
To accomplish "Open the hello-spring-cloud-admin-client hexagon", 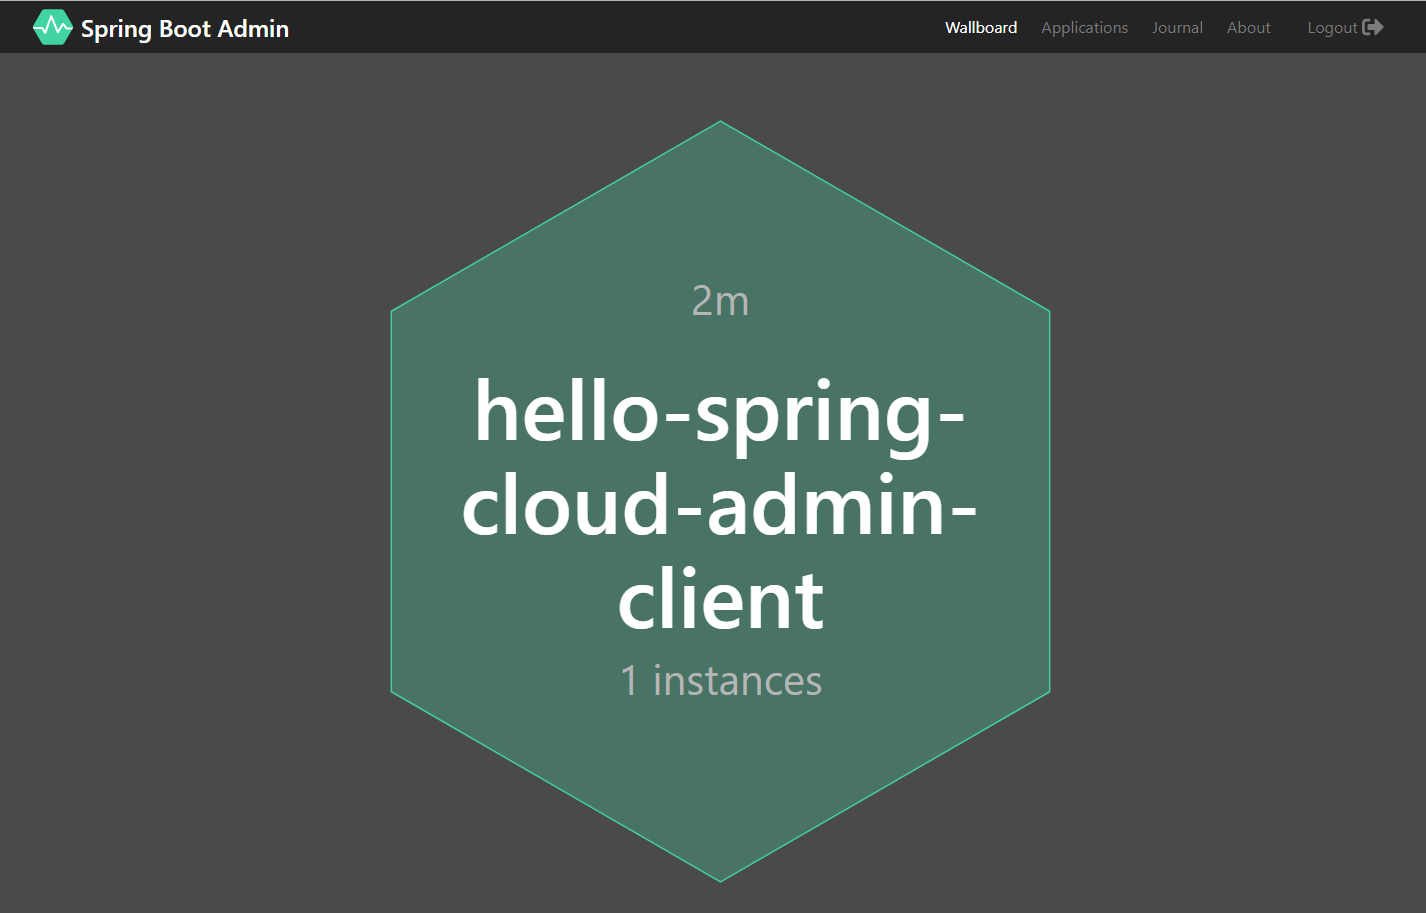I will point(720,501).
